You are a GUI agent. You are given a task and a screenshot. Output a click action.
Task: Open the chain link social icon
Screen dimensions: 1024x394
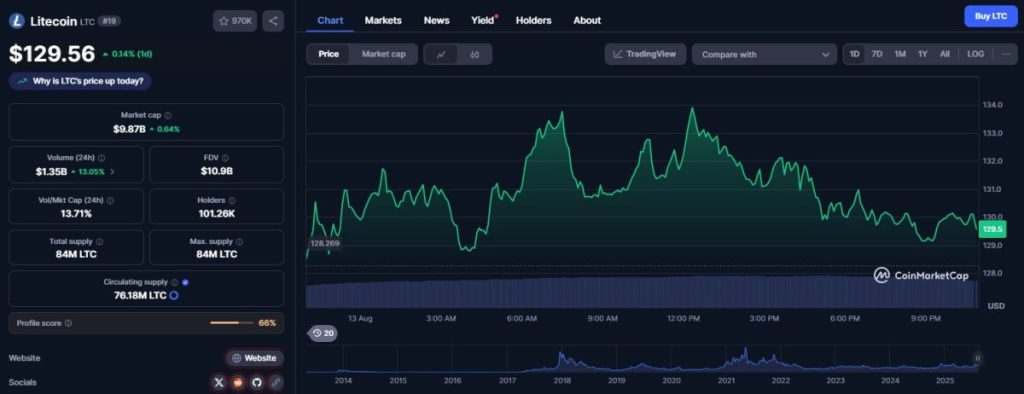(x=276, y=382)
